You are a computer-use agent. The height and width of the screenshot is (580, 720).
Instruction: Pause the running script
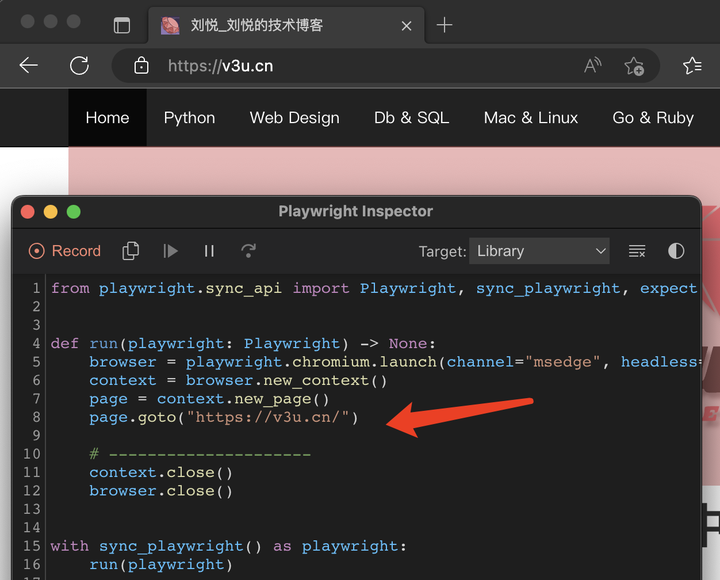(209, 251)
